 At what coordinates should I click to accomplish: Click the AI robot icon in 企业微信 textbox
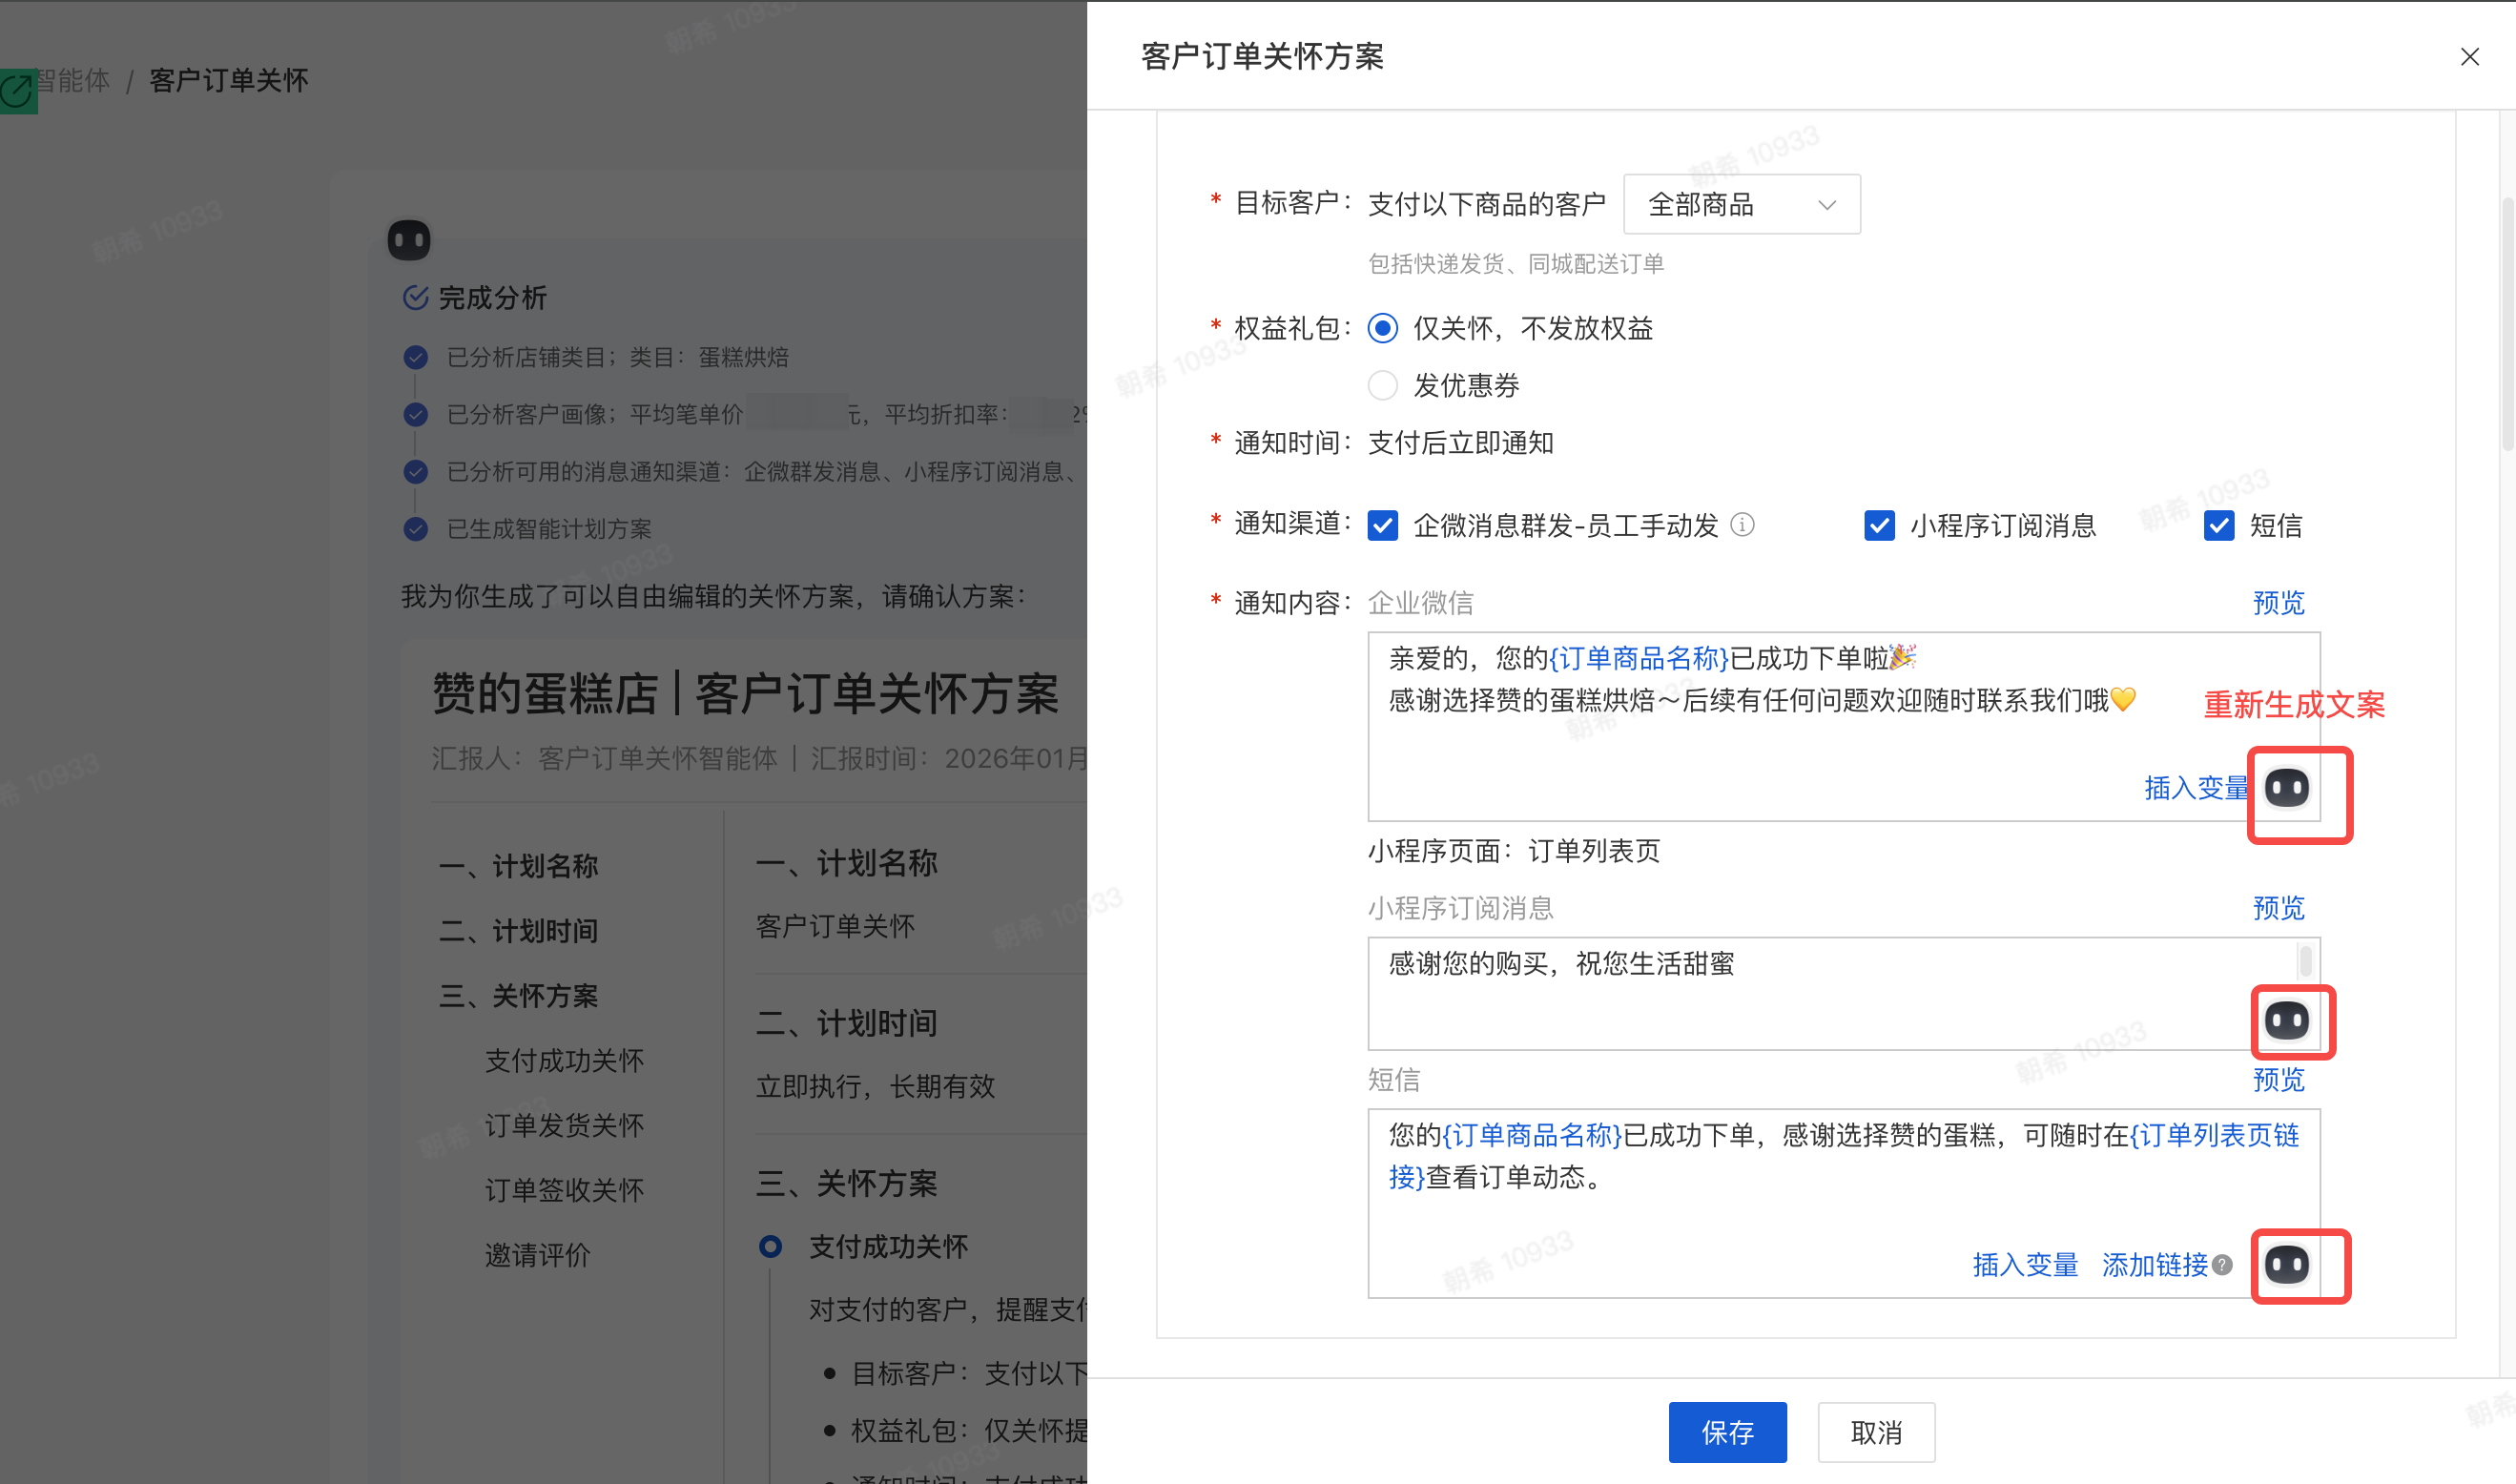[x=2286, y=788]
